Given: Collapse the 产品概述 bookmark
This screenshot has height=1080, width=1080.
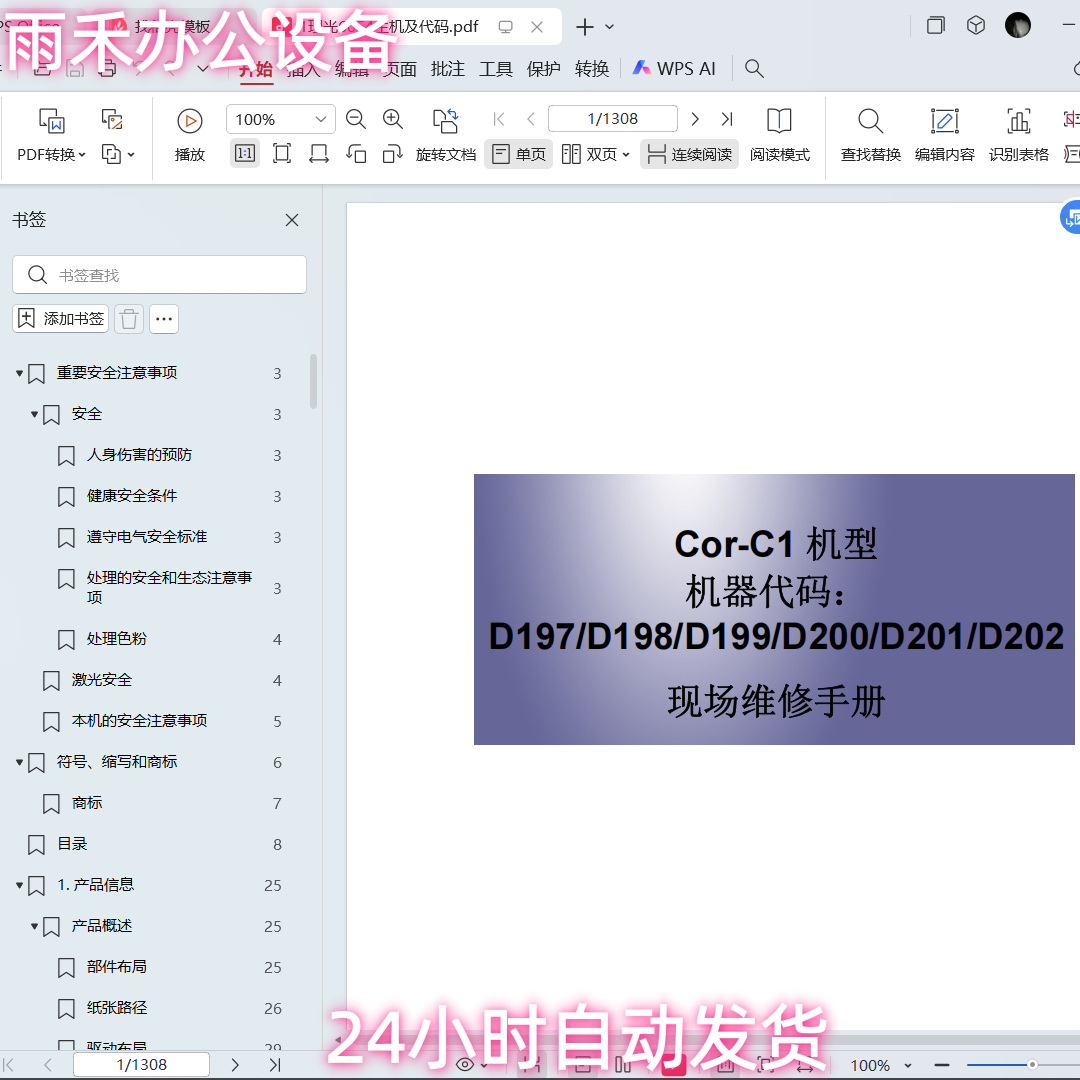Looking at the screenshot, I should (x=34, y=926).
